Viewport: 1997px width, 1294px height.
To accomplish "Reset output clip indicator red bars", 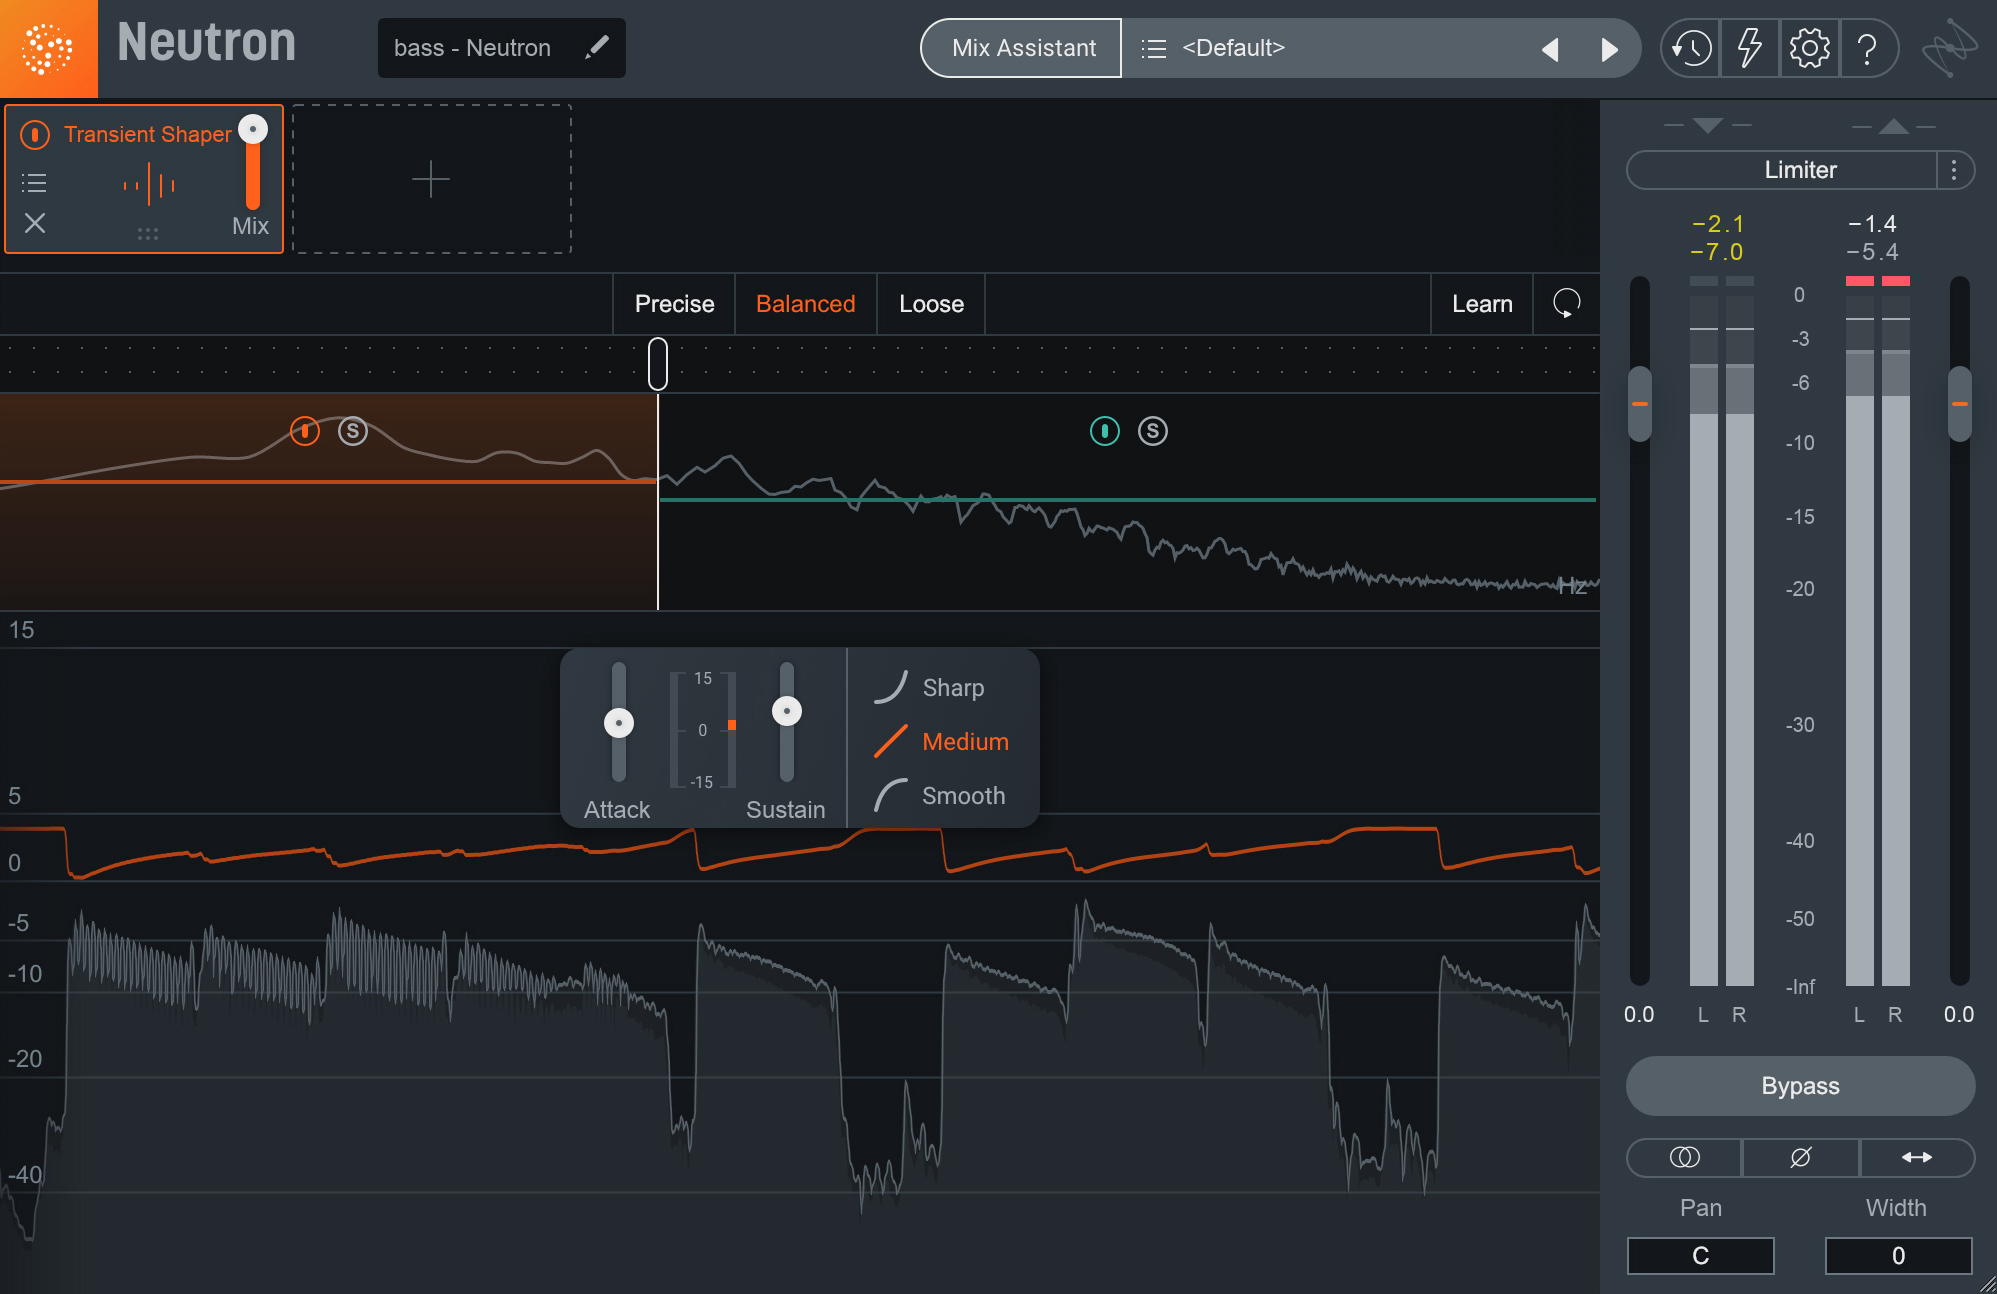I will click(1878, 281).
